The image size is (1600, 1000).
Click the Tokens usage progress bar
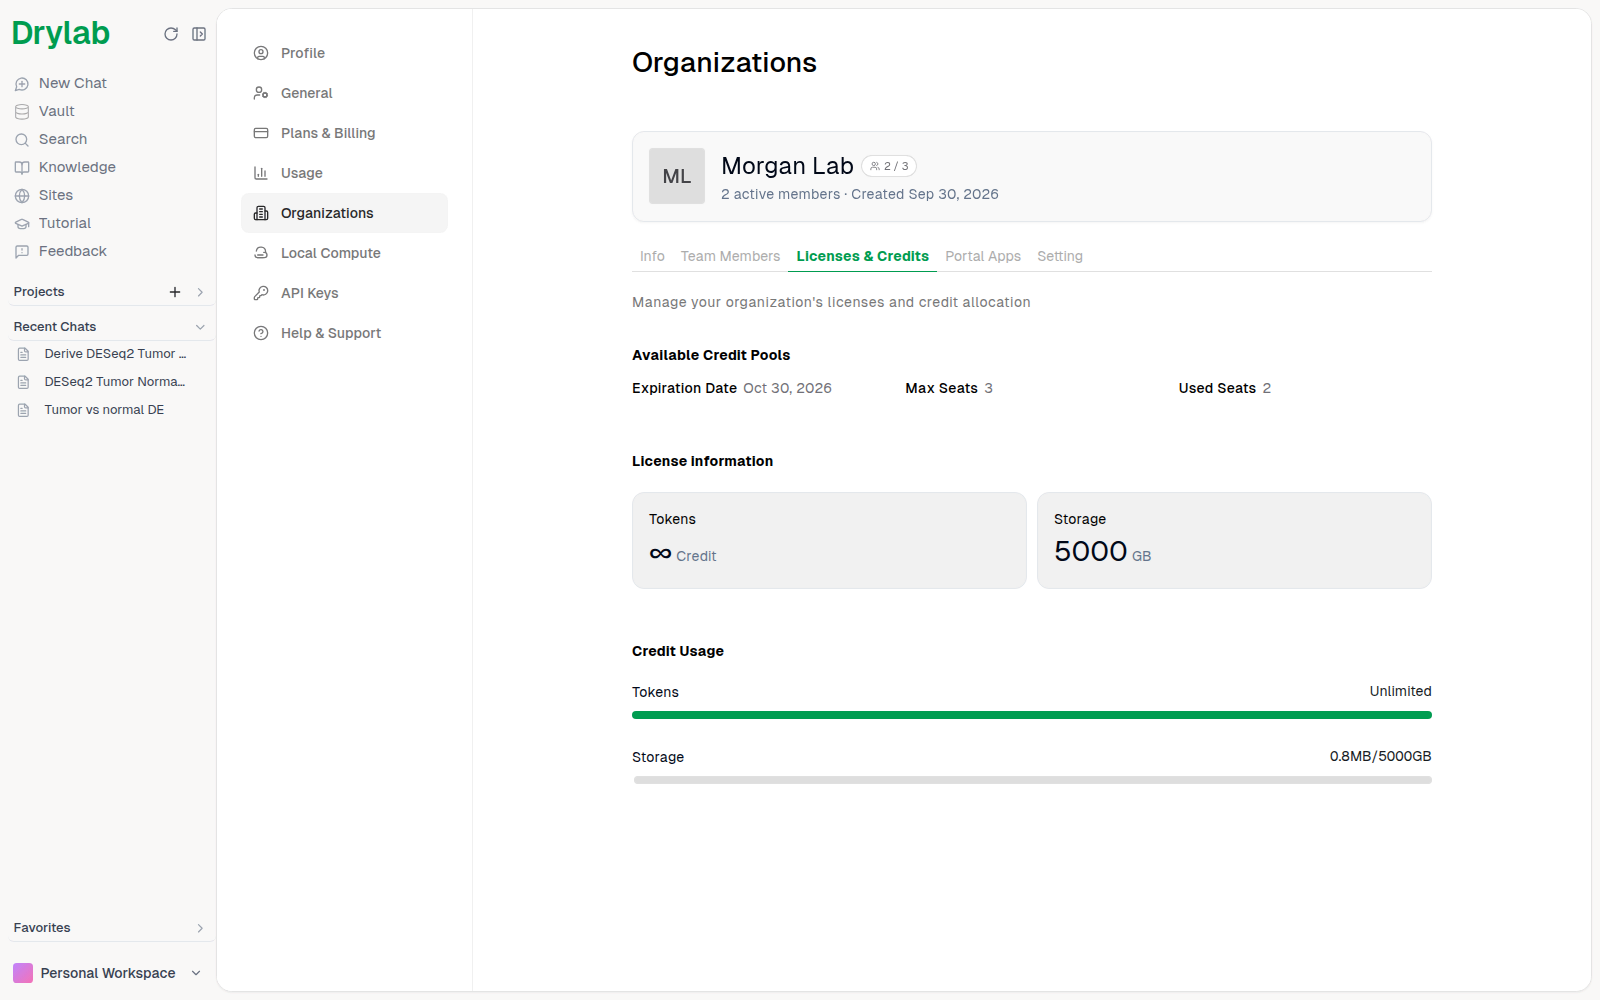[1032, 715]
